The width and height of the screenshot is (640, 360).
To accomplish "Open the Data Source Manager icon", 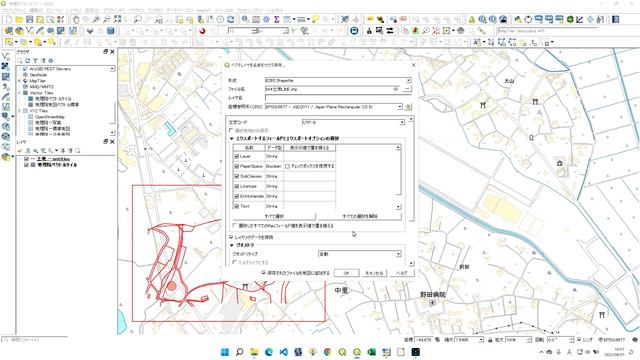I will point(9,31).
